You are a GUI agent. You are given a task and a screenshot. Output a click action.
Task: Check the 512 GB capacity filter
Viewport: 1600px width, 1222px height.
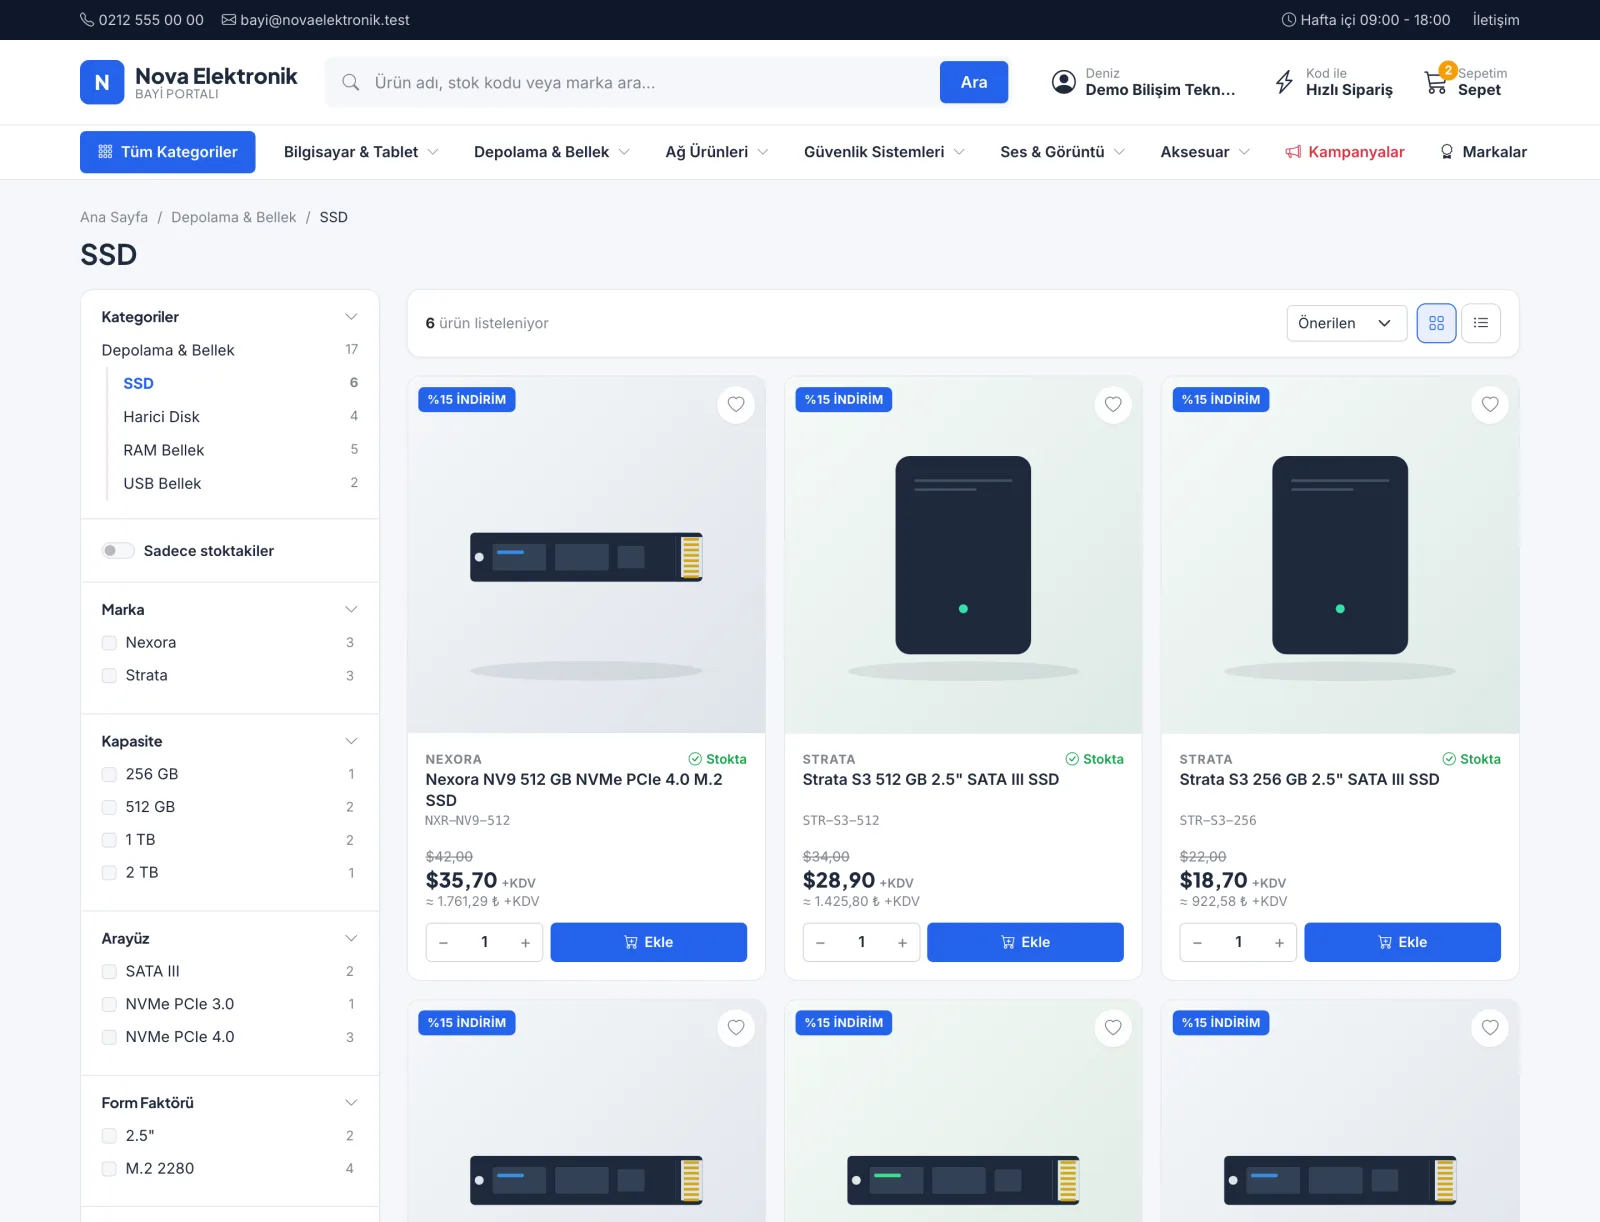pyautogui.click(x=109, y=807)
